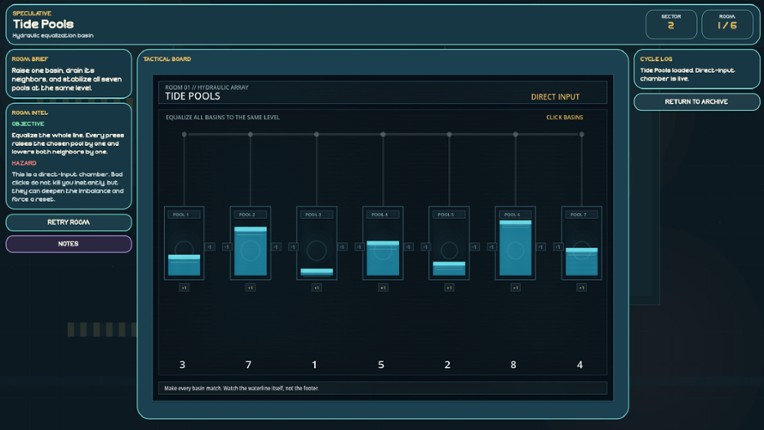Screen dimensions: 764x430
Task: Select the circle inside Pool 3
Action: tap(316, 249)
